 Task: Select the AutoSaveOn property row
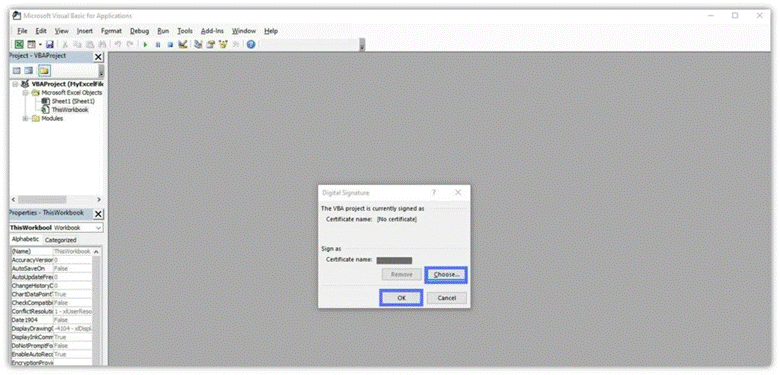[51, 269]
